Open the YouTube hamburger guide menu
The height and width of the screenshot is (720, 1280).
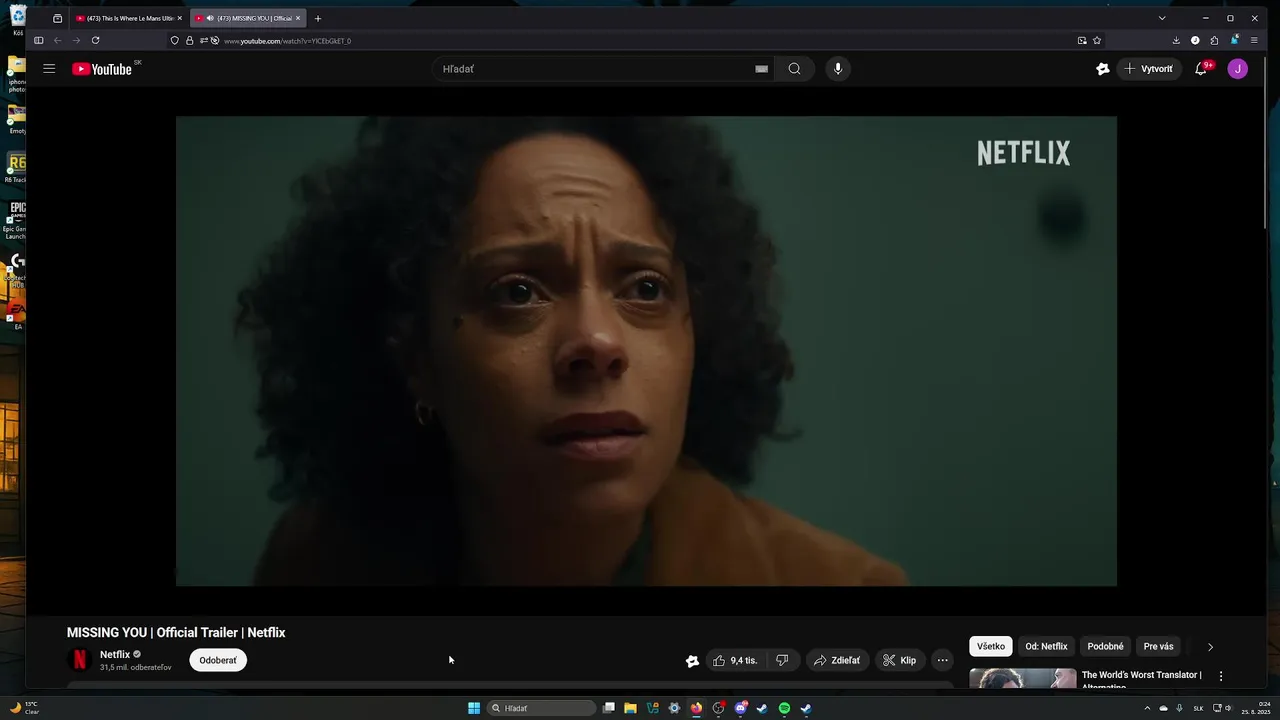[49, 69]
